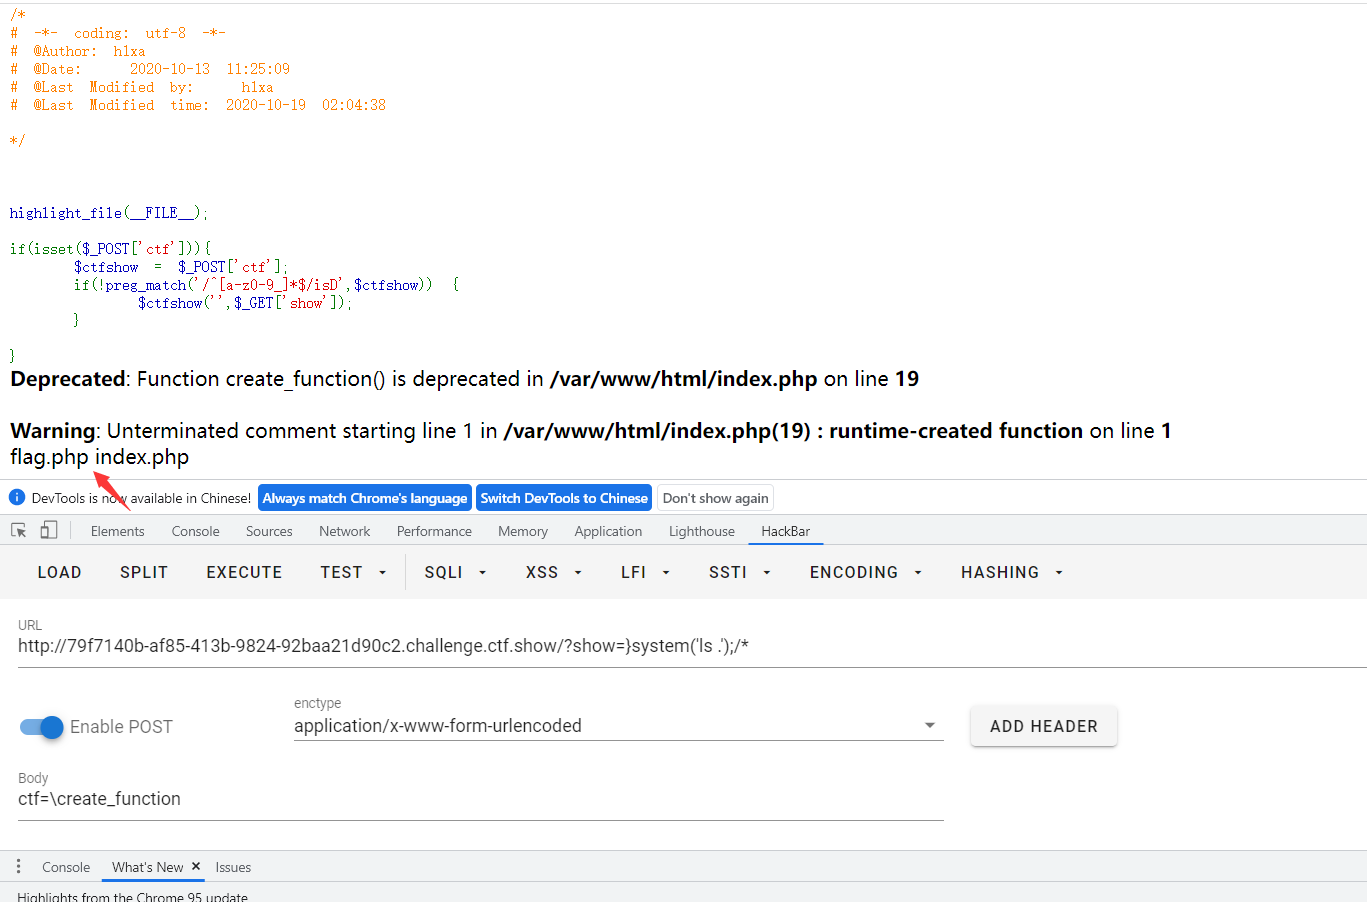The image size is (1367, 902).
Task: Focus the Body input field
Action: click(481, 799)
